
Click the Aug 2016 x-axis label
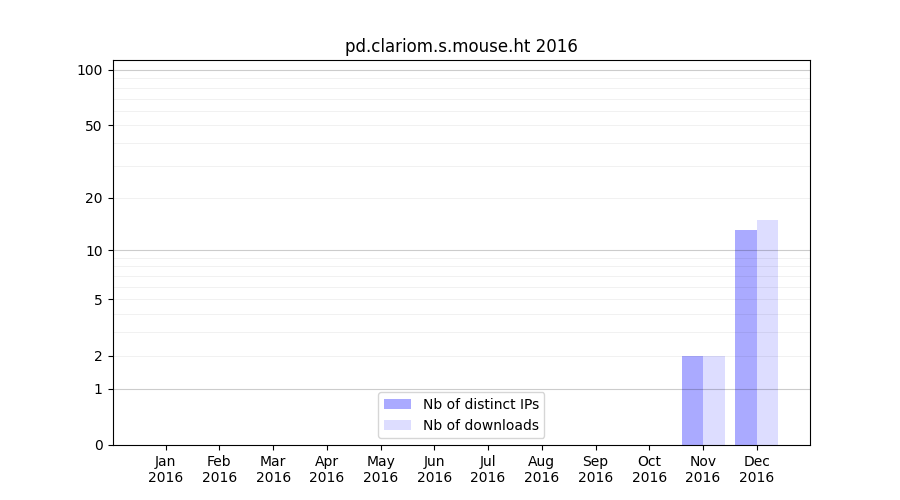click(x=541, y=469)
